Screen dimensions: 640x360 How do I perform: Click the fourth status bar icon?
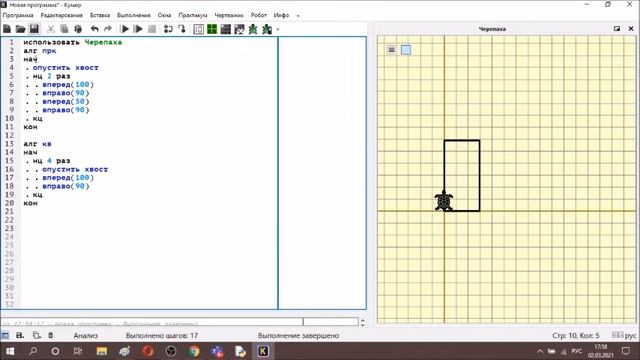51,336
